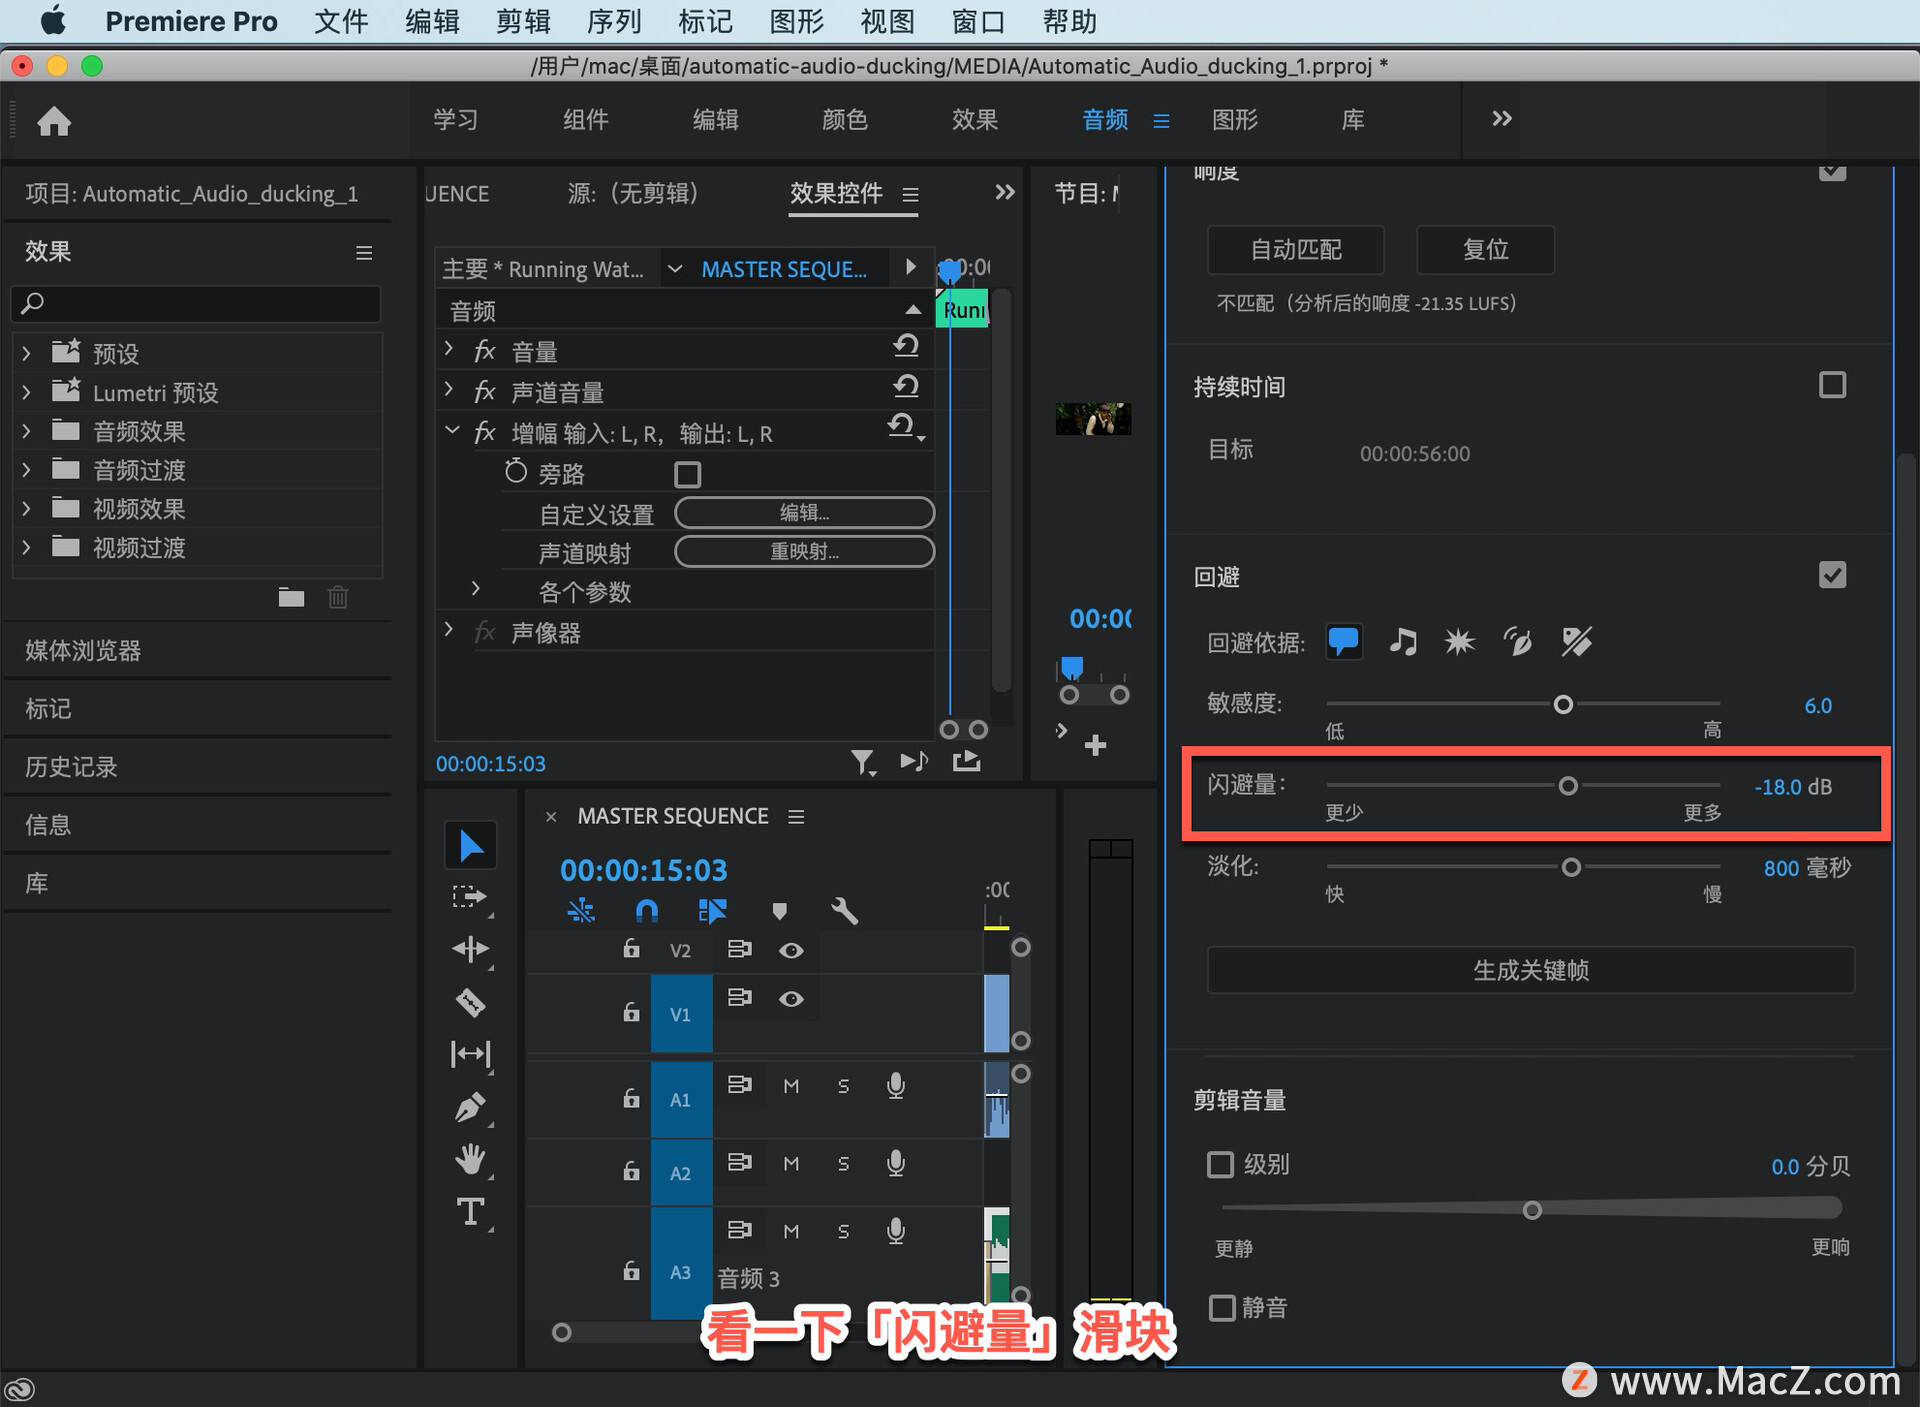1920x1407 pixels.
Task: Expand the 音频效果 folder
Action: tap(27, 431)
